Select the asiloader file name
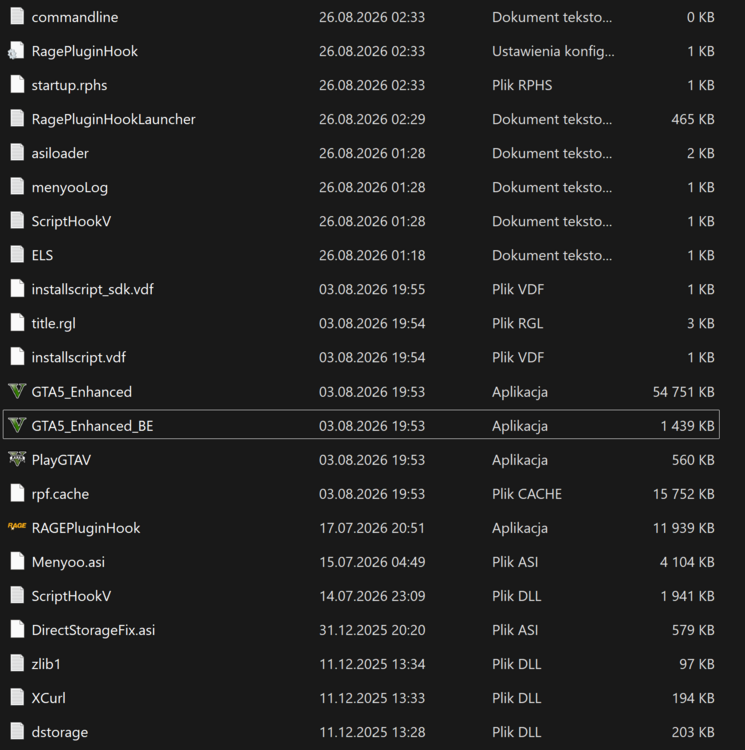Viewport: 745px width, 750px height. (x=60, y=153)
